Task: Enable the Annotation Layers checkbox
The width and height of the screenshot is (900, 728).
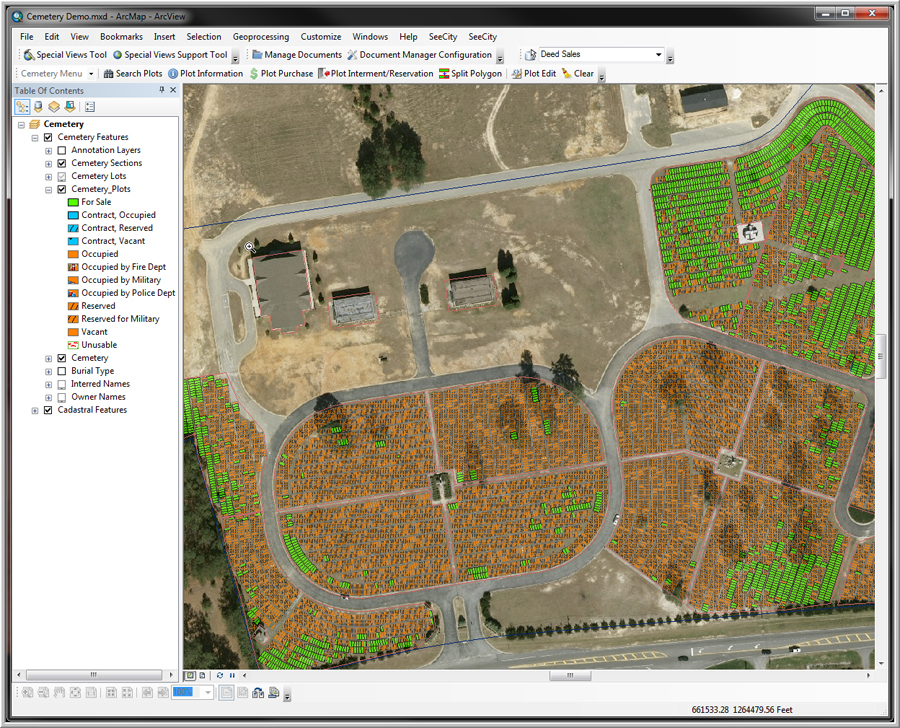Action: (62, 150)
